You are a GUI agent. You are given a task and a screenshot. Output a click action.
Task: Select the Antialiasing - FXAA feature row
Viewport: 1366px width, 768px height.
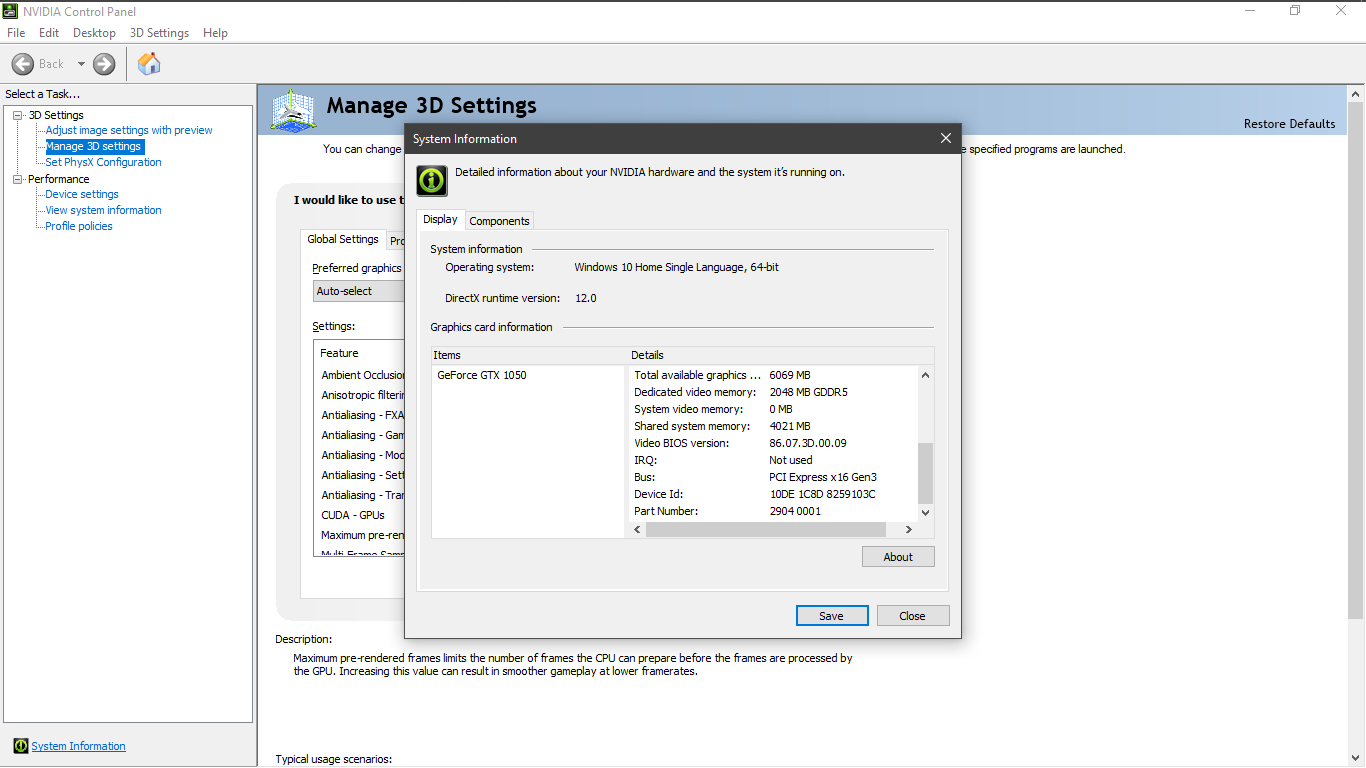(x=360, y=415)
